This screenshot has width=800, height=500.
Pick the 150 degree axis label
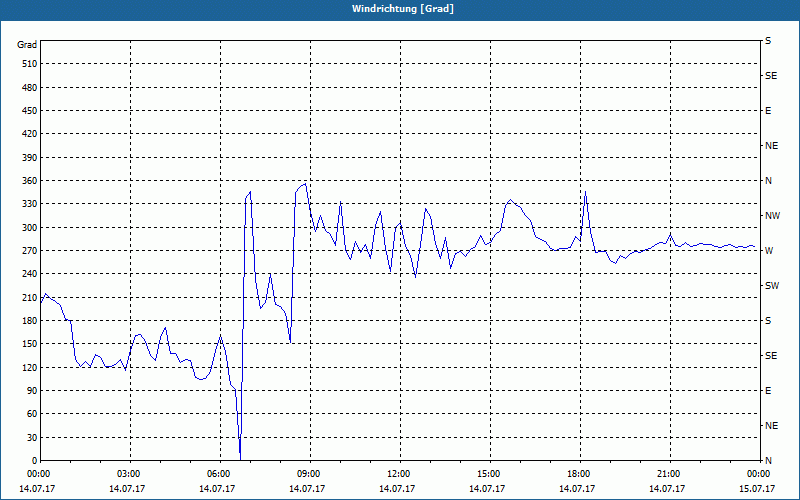29,344
